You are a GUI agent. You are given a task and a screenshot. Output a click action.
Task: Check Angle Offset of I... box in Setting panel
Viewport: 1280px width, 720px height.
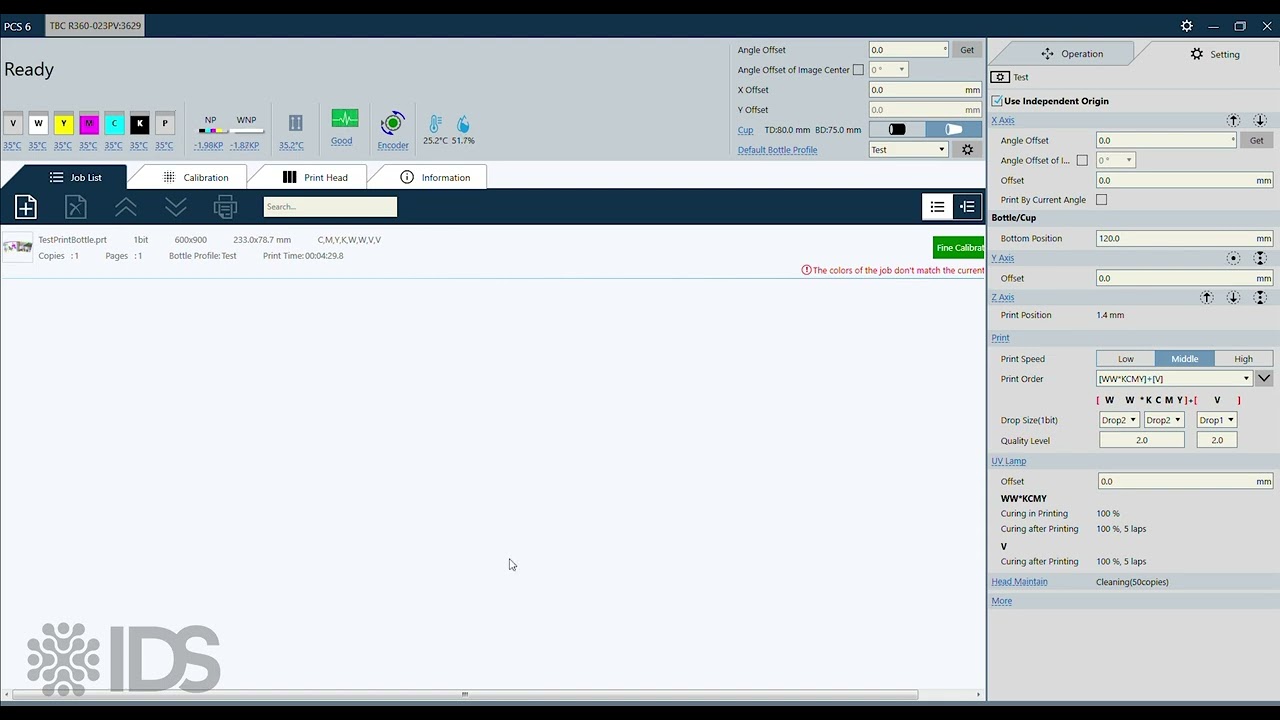[1082, 160]
